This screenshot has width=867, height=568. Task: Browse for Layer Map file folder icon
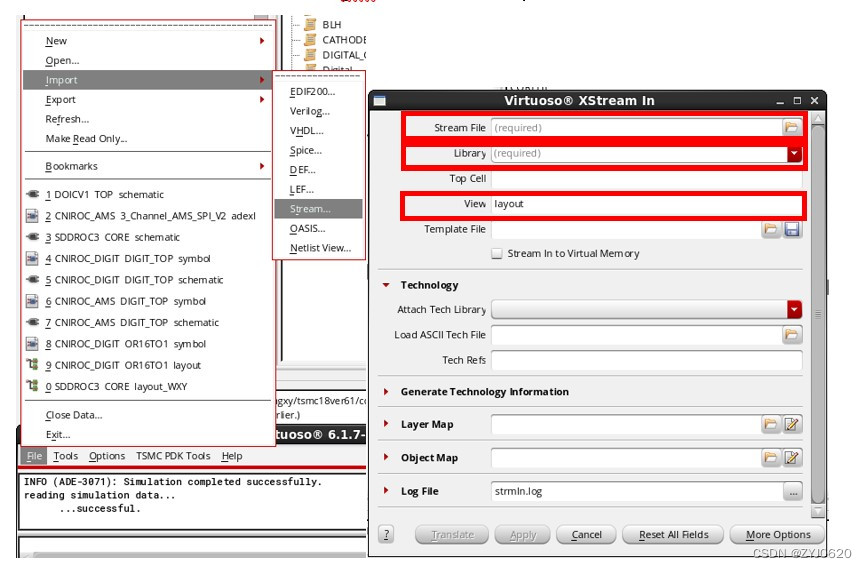pyautogui.click(x=770, y=424)
